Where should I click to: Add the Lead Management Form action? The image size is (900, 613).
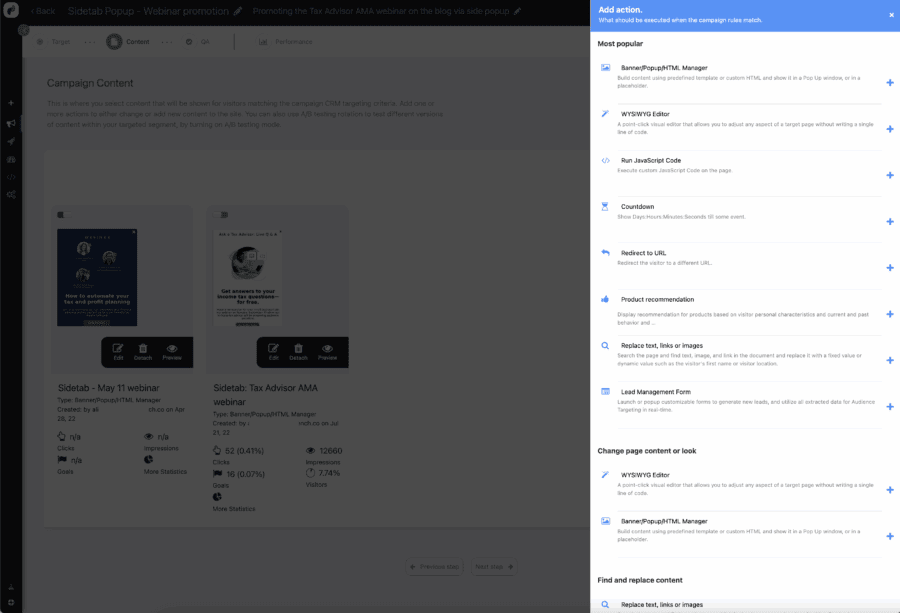(x=889, y=407)
